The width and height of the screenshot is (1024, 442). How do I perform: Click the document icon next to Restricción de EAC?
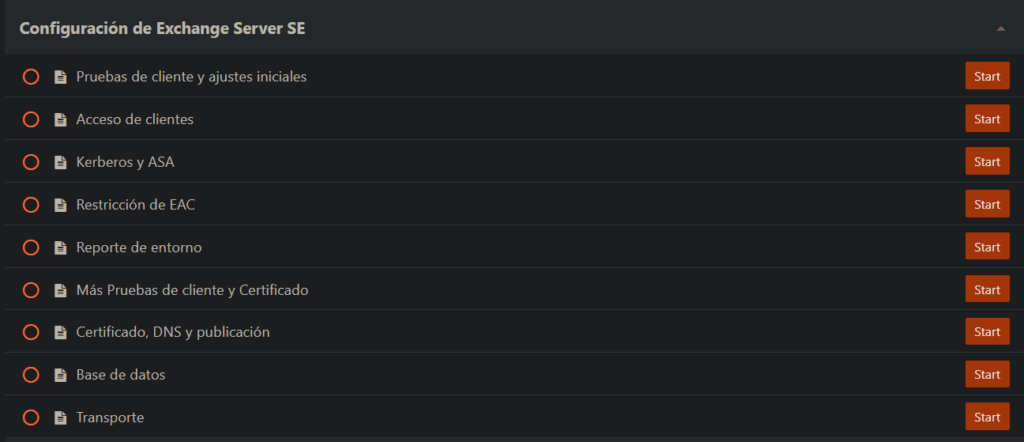(60, 205)
